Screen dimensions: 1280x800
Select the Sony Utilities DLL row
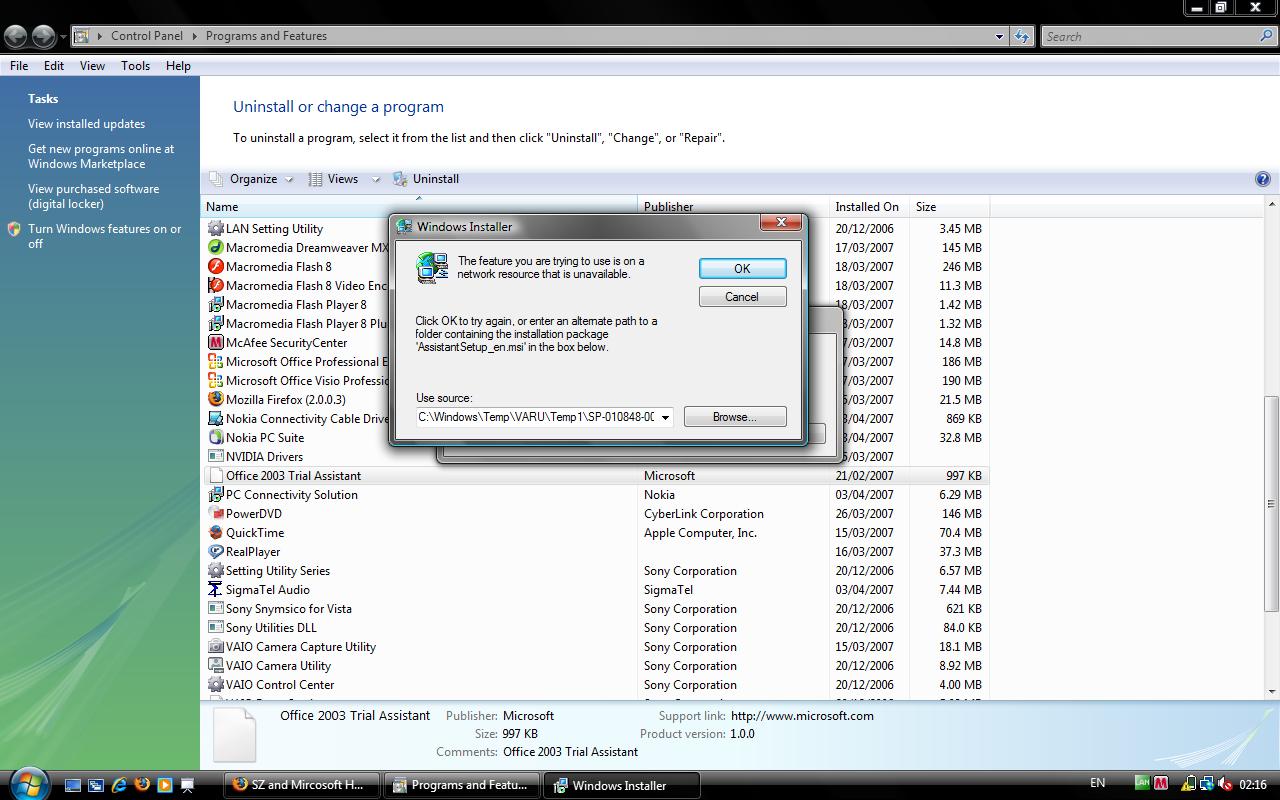[x=596, y=627]
